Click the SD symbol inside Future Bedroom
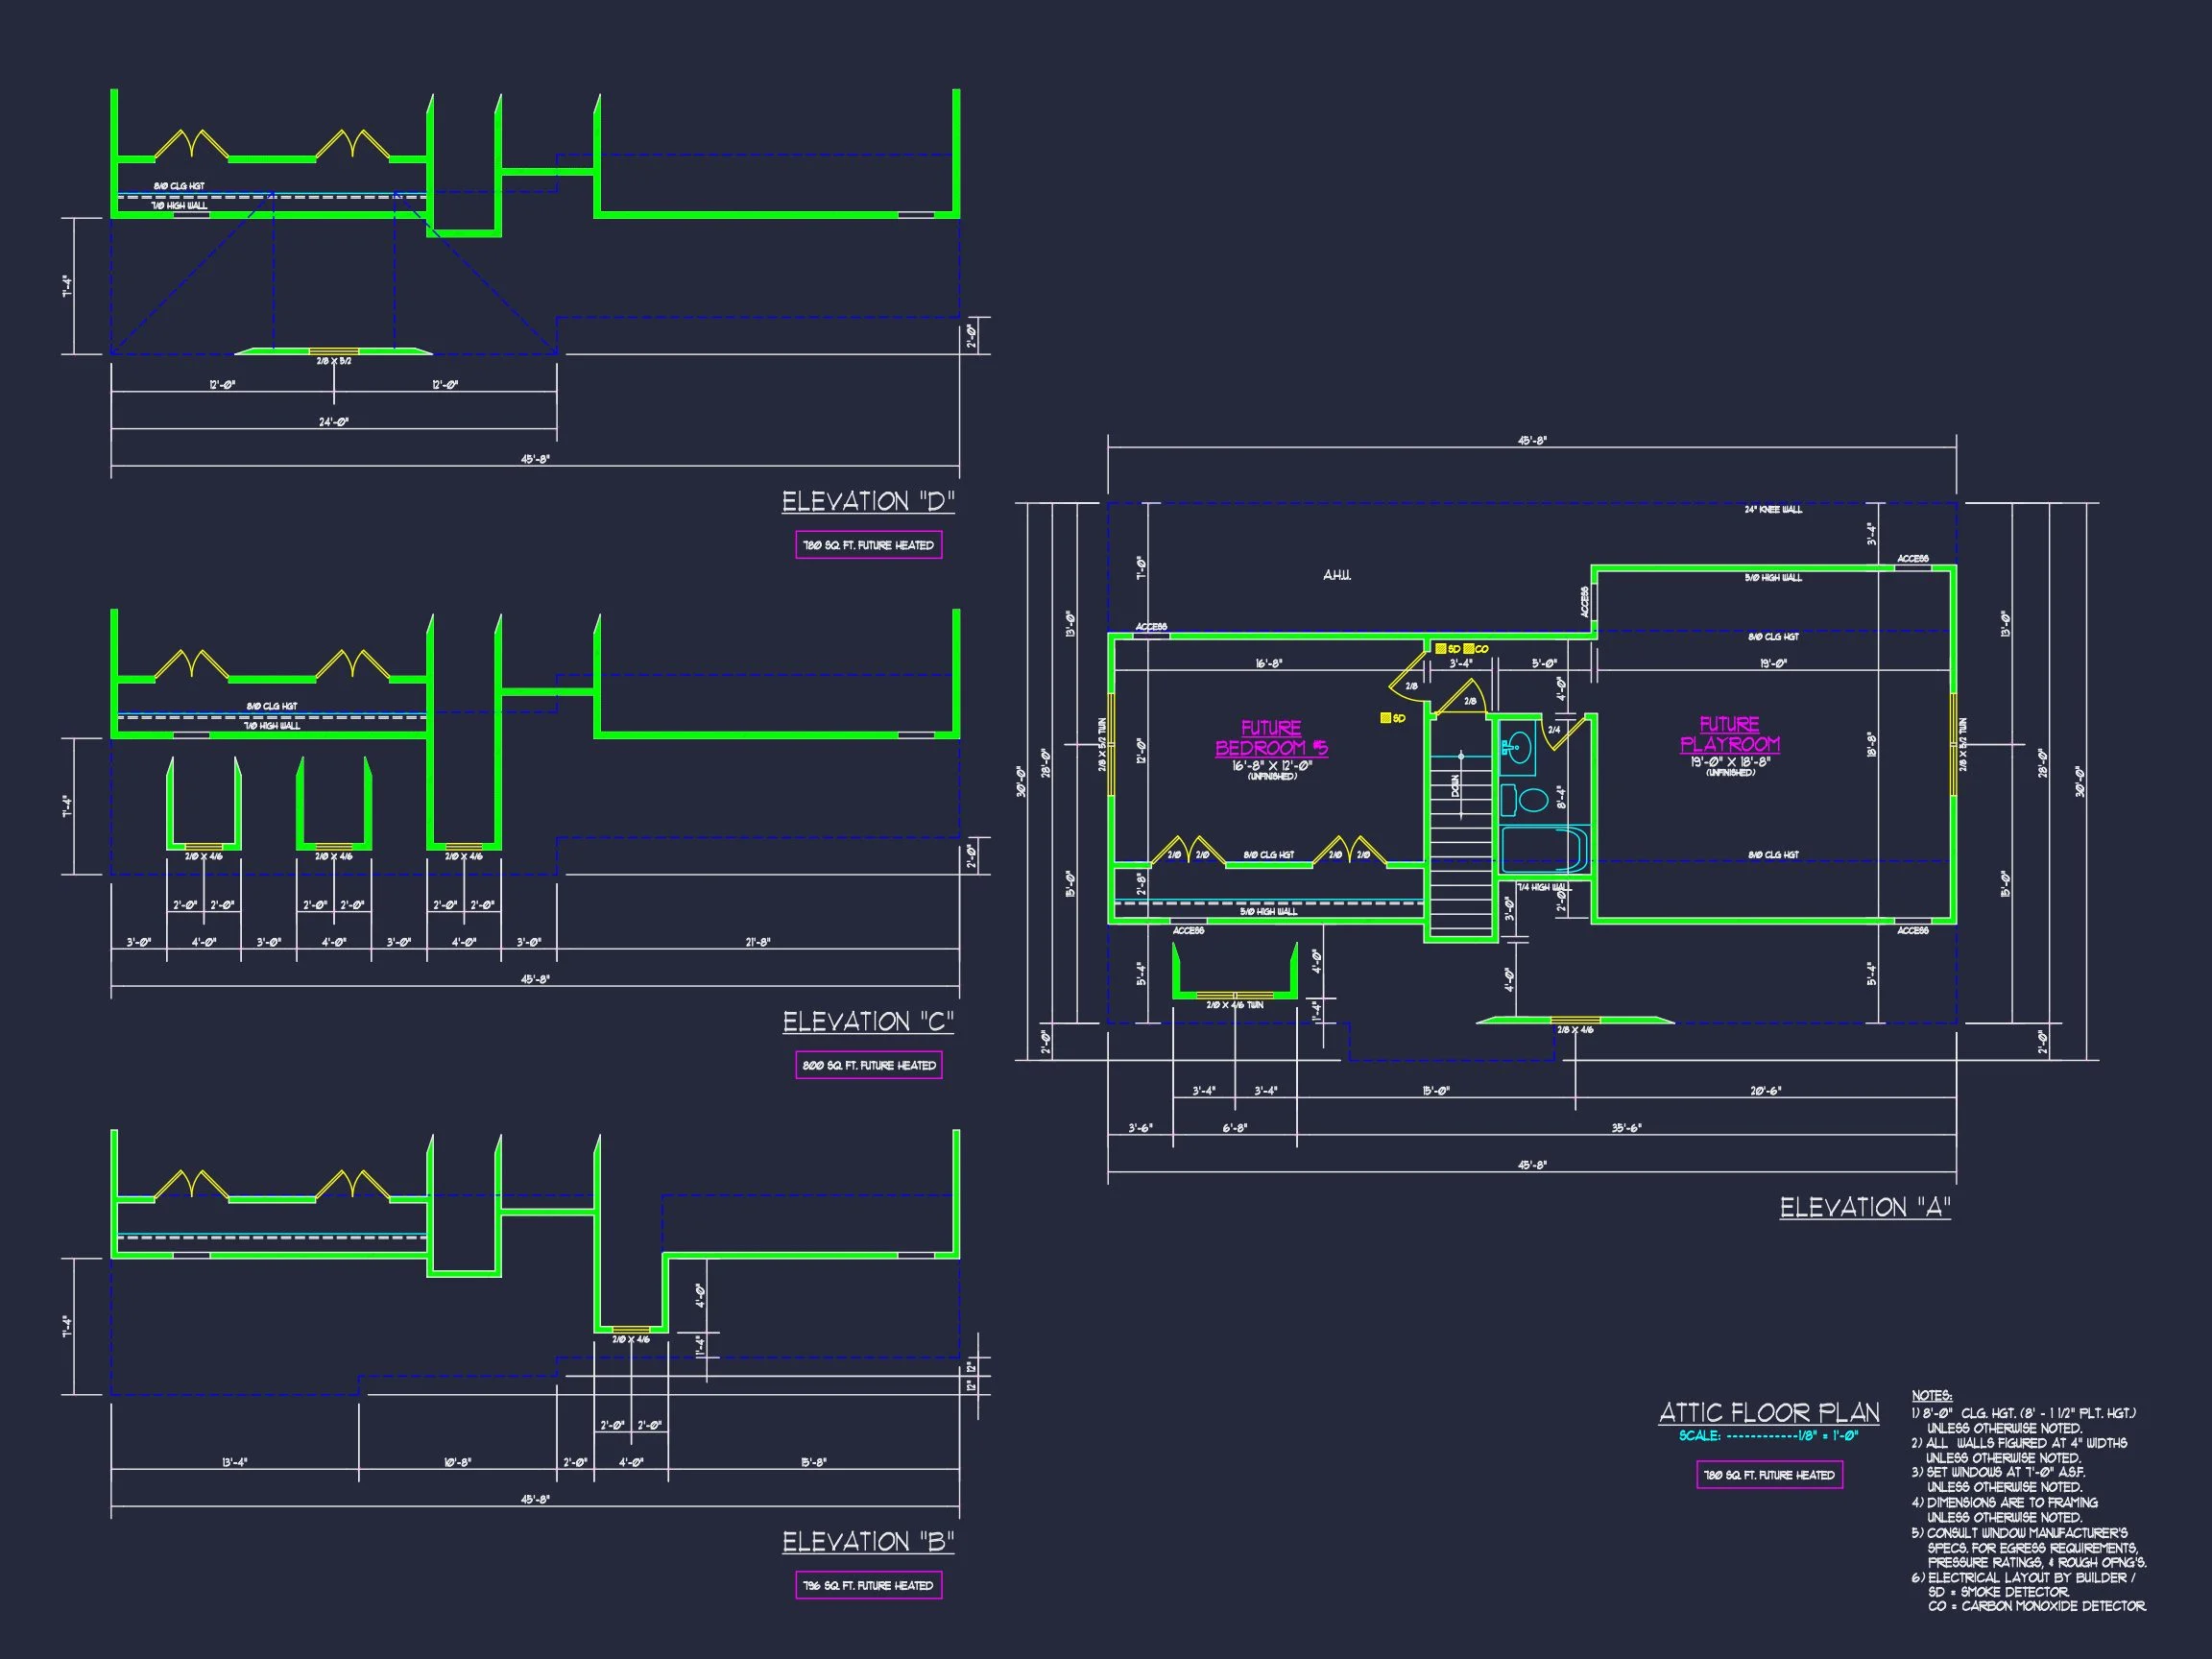 tap(1386, 718)
